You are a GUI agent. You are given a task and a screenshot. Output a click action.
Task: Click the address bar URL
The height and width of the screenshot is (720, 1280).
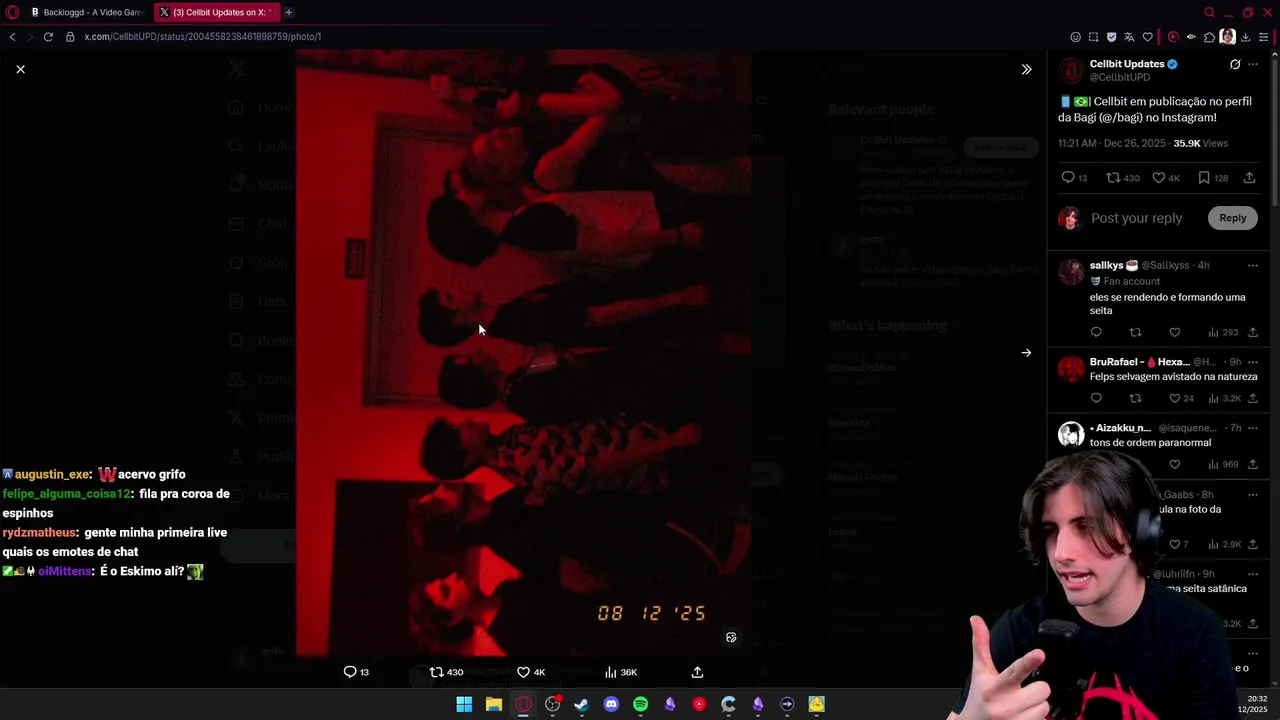(x=202, y=37)
